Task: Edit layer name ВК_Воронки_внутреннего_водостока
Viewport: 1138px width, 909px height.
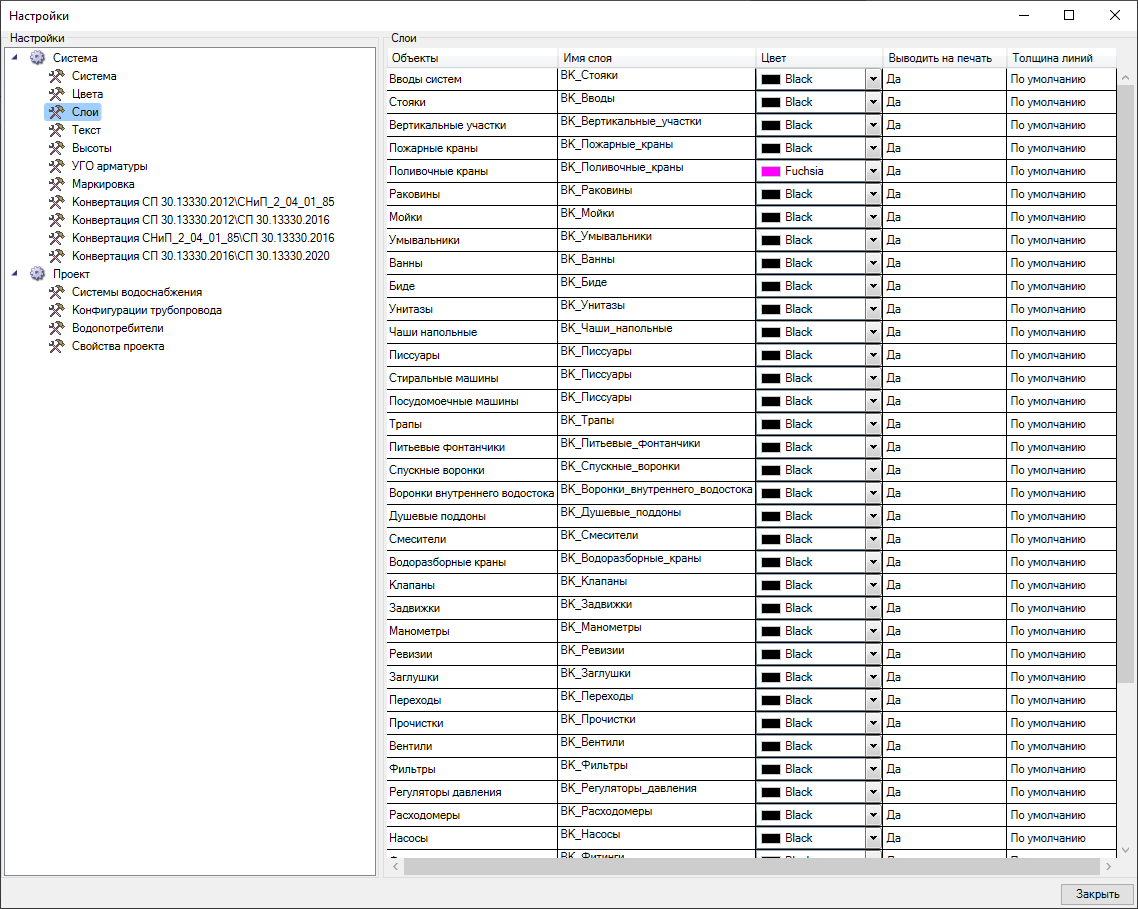Action: pyautogui.click(x=656, y=492)
